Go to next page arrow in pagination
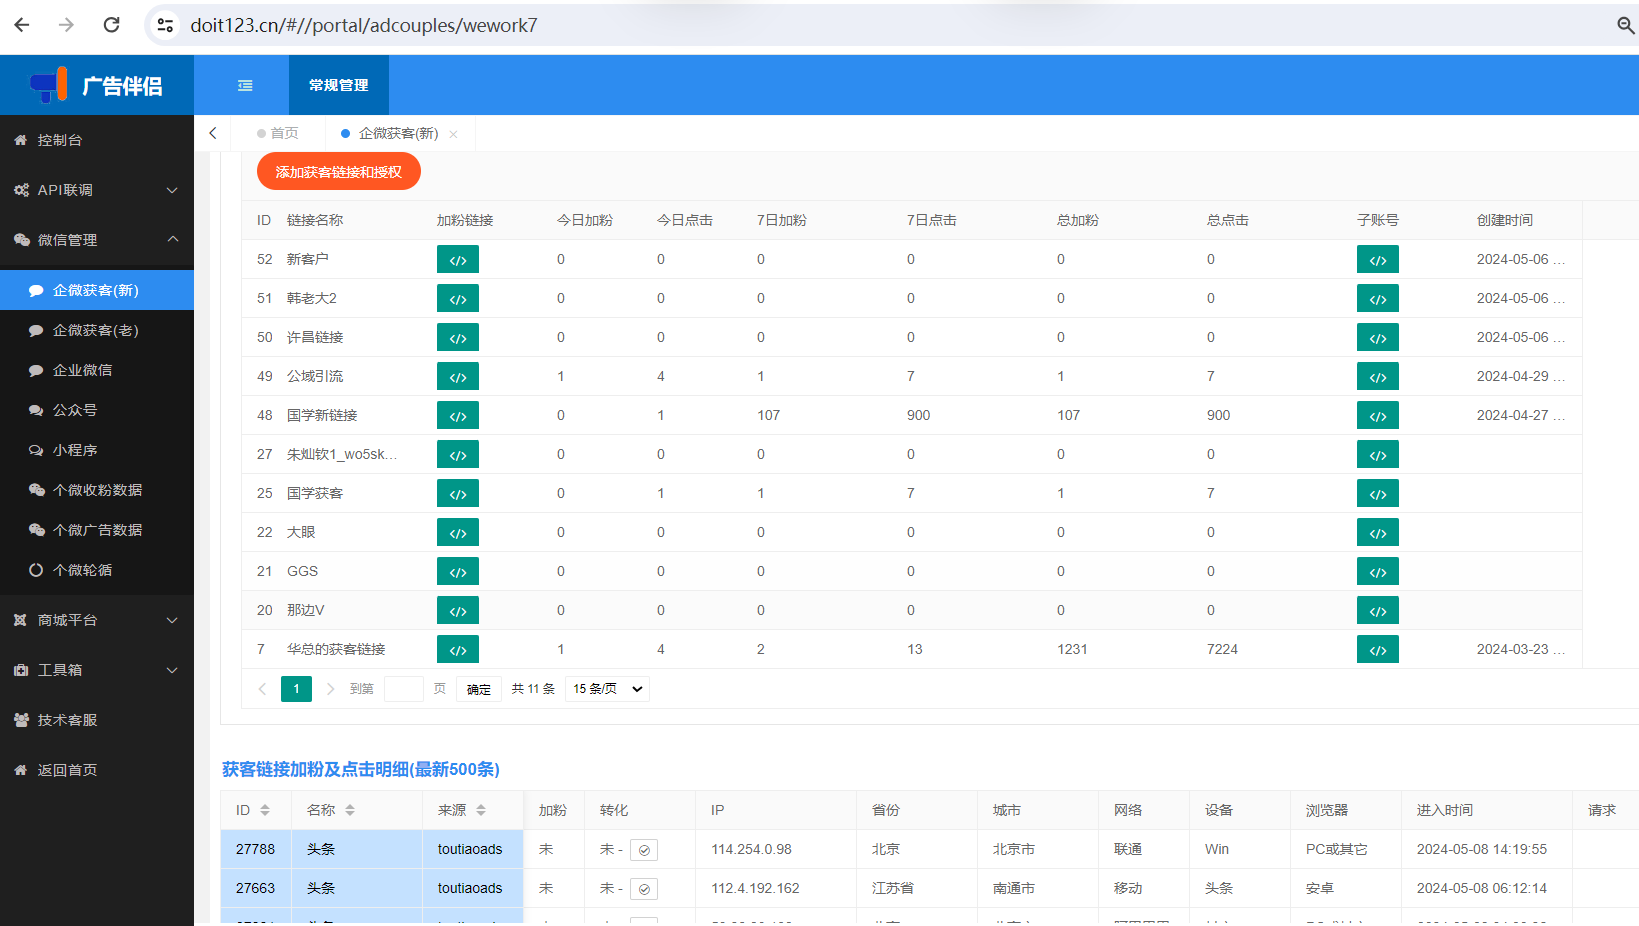The height and width of the screenshot is (926, 1639). point(330,689)
